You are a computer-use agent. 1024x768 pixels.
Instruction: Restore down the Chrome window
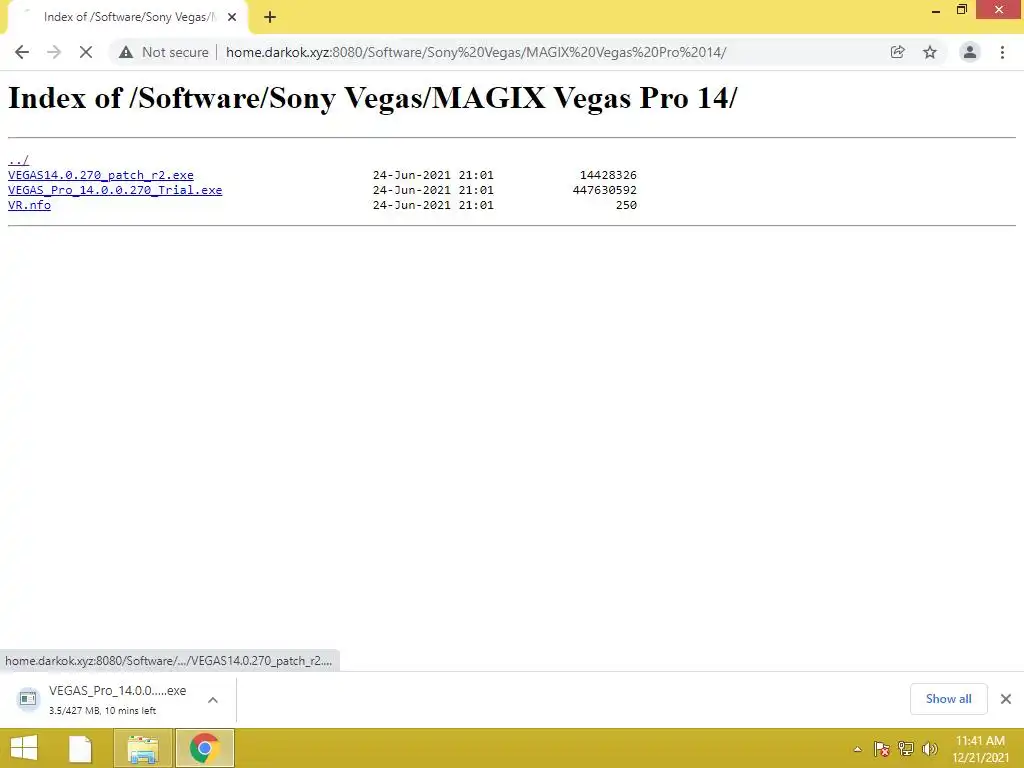click(x=961, y=10)
